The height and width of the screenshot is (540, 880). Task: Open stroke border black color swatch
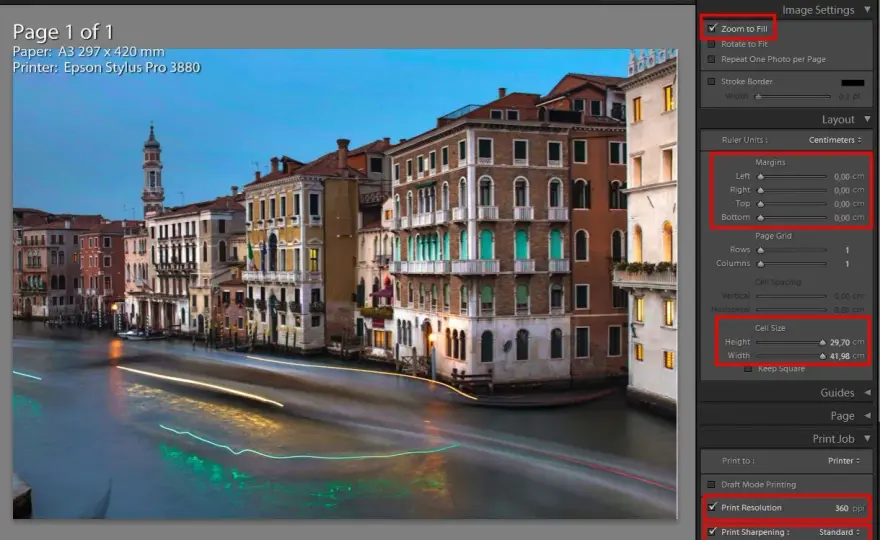[x=852, y=82]
